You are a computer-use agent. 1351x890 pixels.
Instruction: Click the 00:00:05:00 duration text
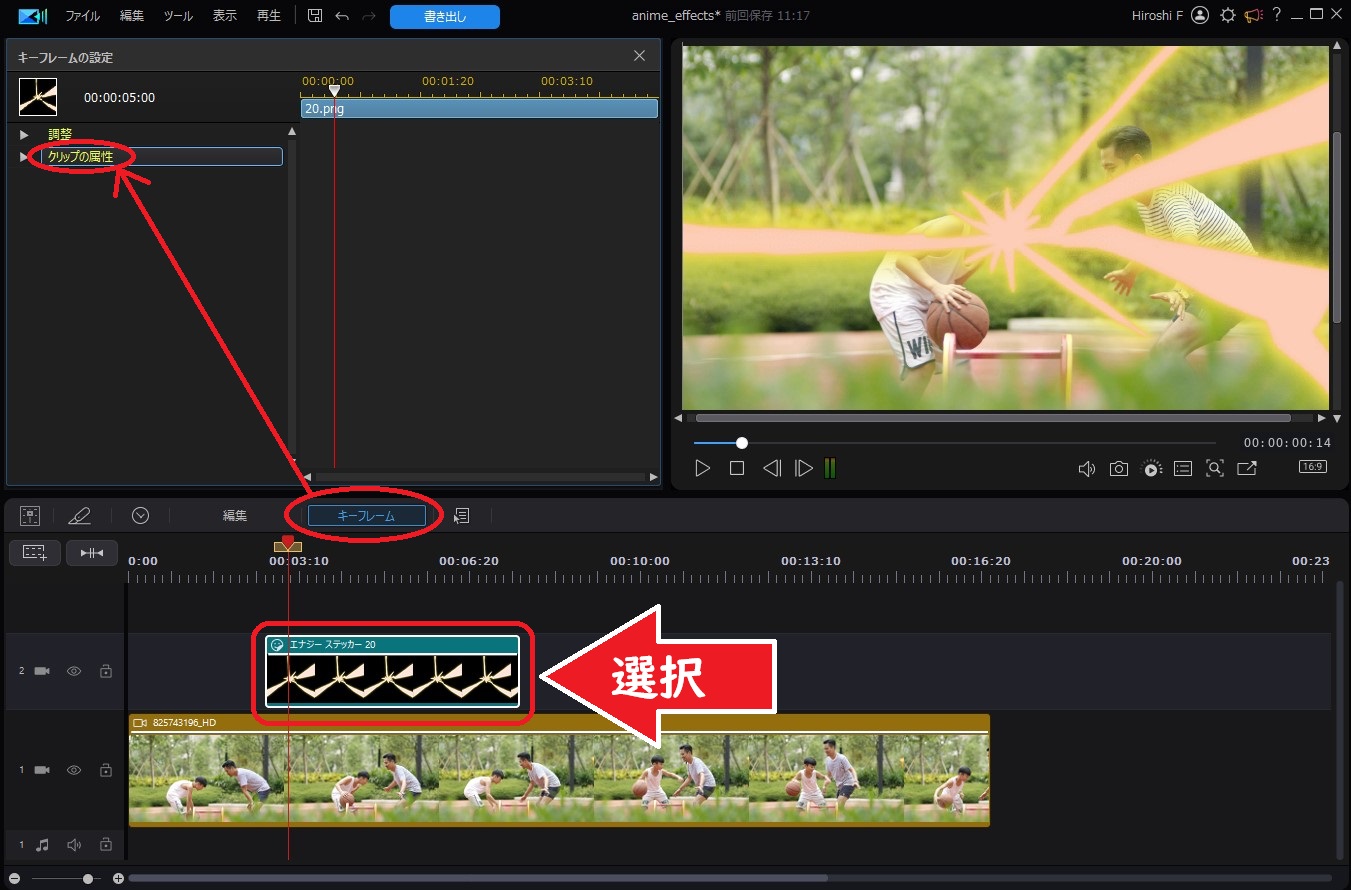119,98
